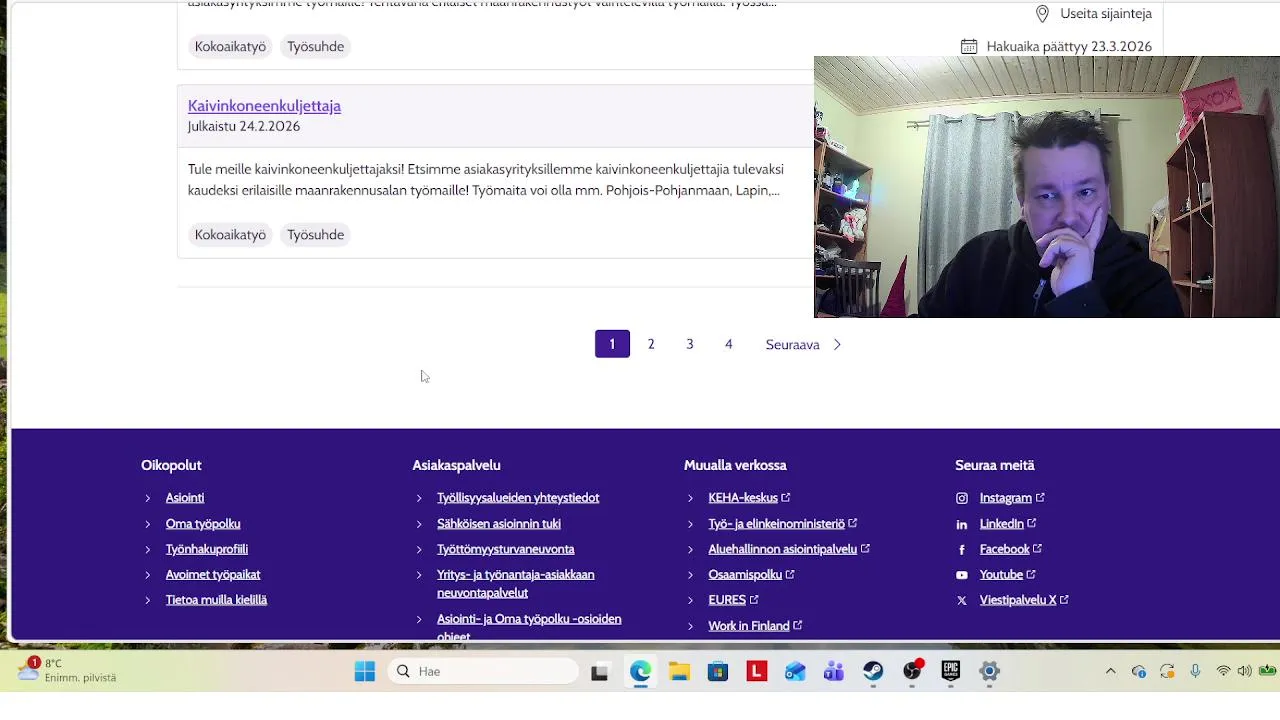Open Microsoft Teams from the taskbar
This screenshot has height=720, width=1280.
pos(834,672)
